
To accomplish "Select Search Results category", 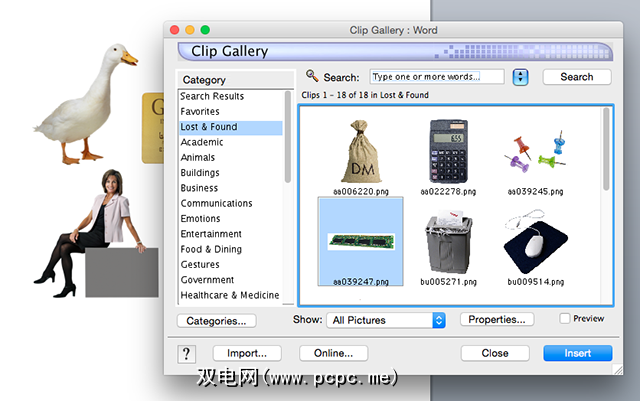I will tap(231, 96).
